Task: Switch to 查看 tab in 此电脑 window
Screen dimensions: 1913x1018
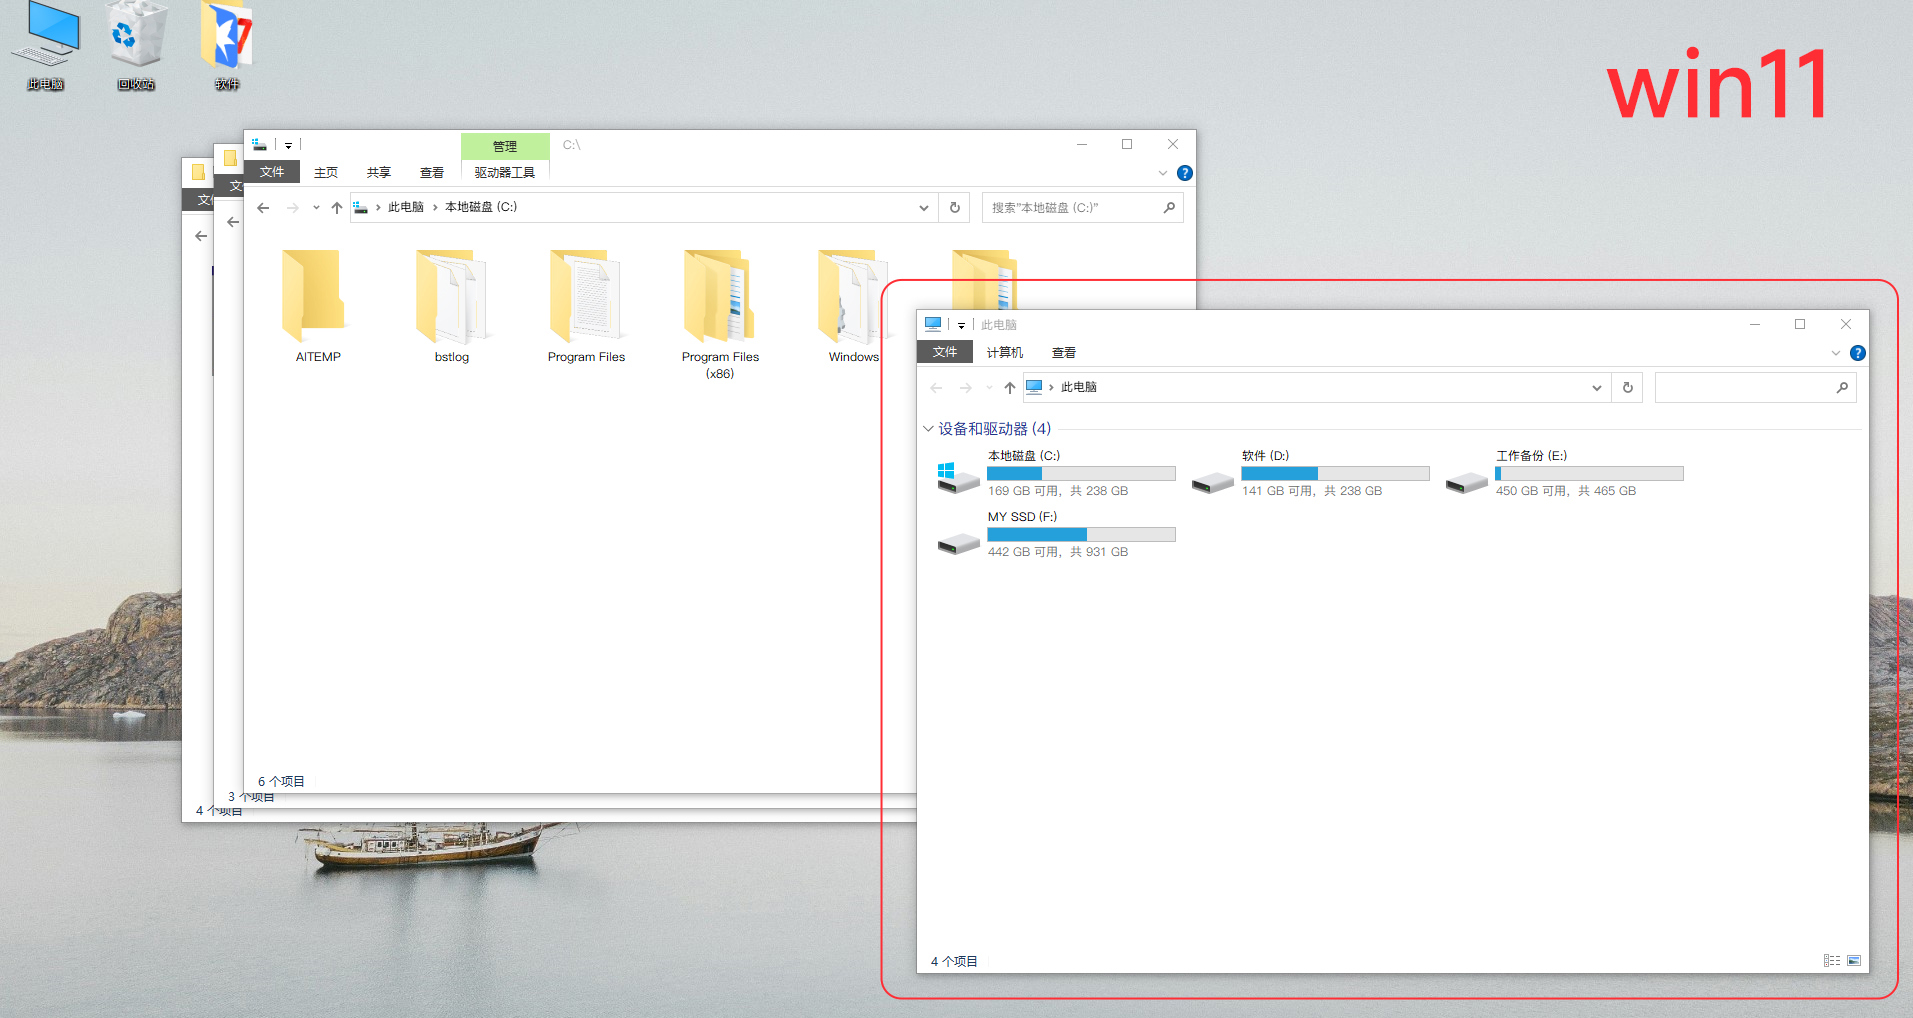Action: [1064, 352]
